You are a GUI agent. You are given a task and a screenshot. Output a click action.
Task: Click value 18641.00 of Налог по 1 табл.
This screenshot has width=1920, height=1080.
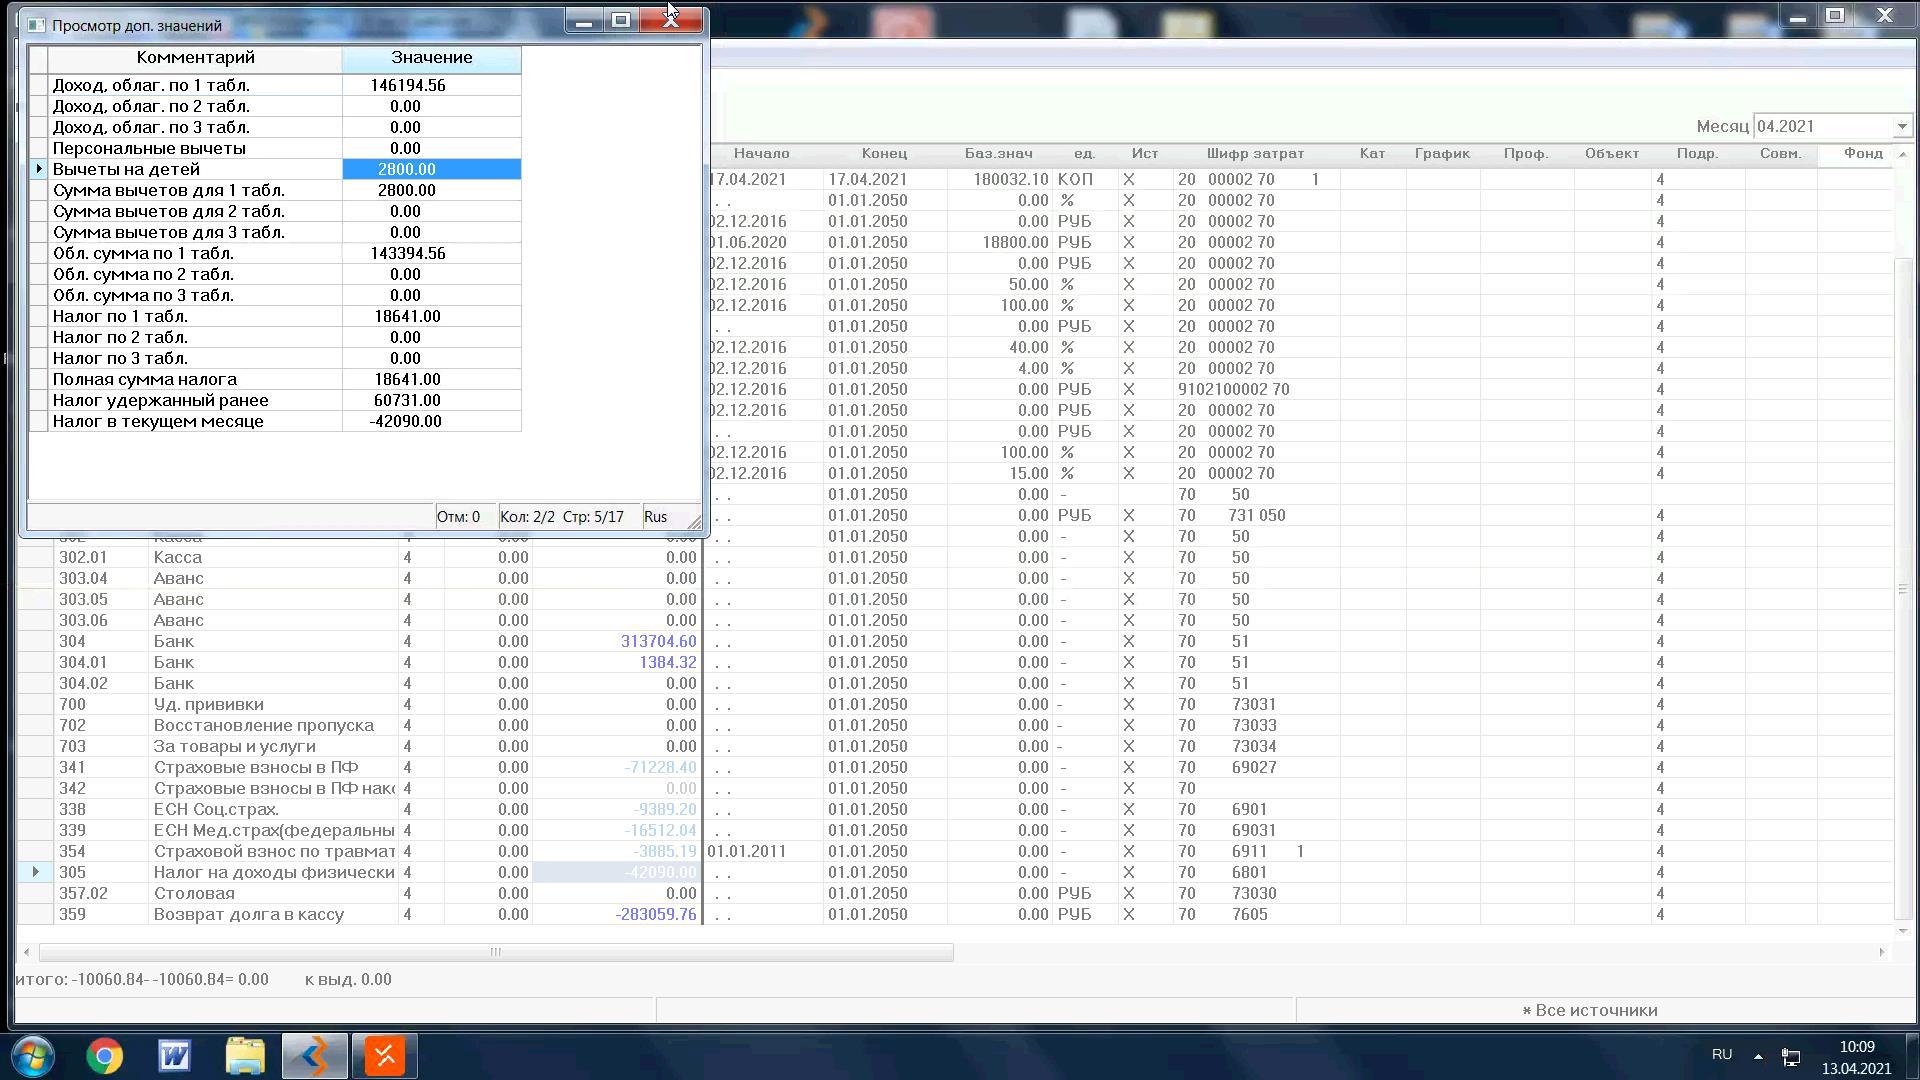432,316
